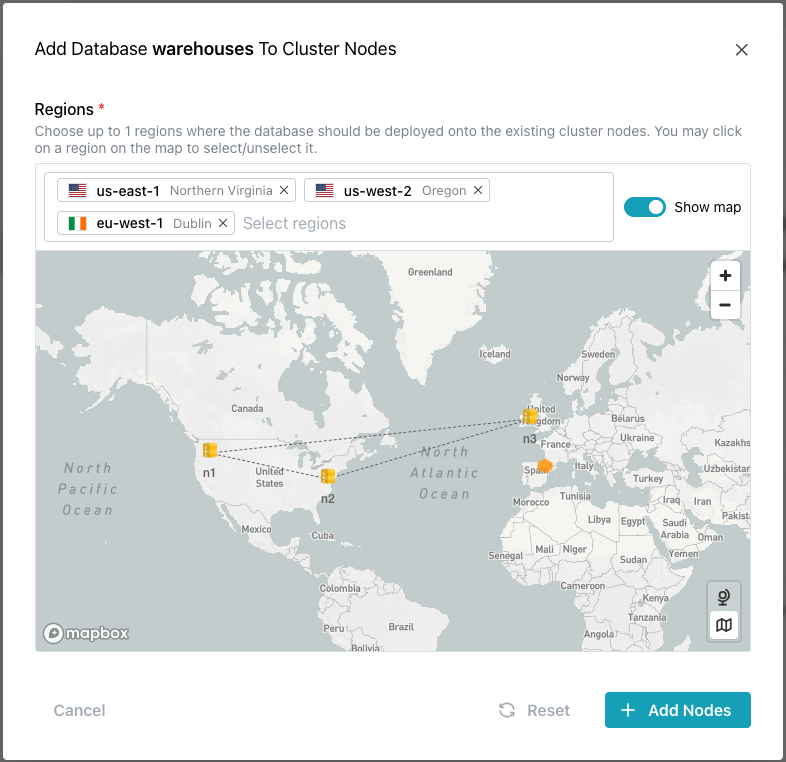The width and height of the screenshot is (786, 762).
Task: Click the orange region marker over Spain
Action: [545, 466]
